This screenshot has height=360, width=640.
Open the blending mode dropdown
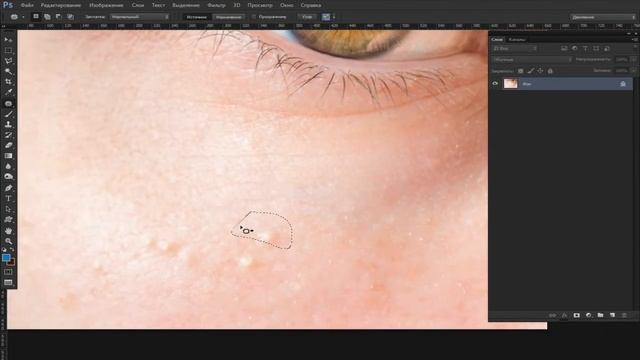(532, 60)
